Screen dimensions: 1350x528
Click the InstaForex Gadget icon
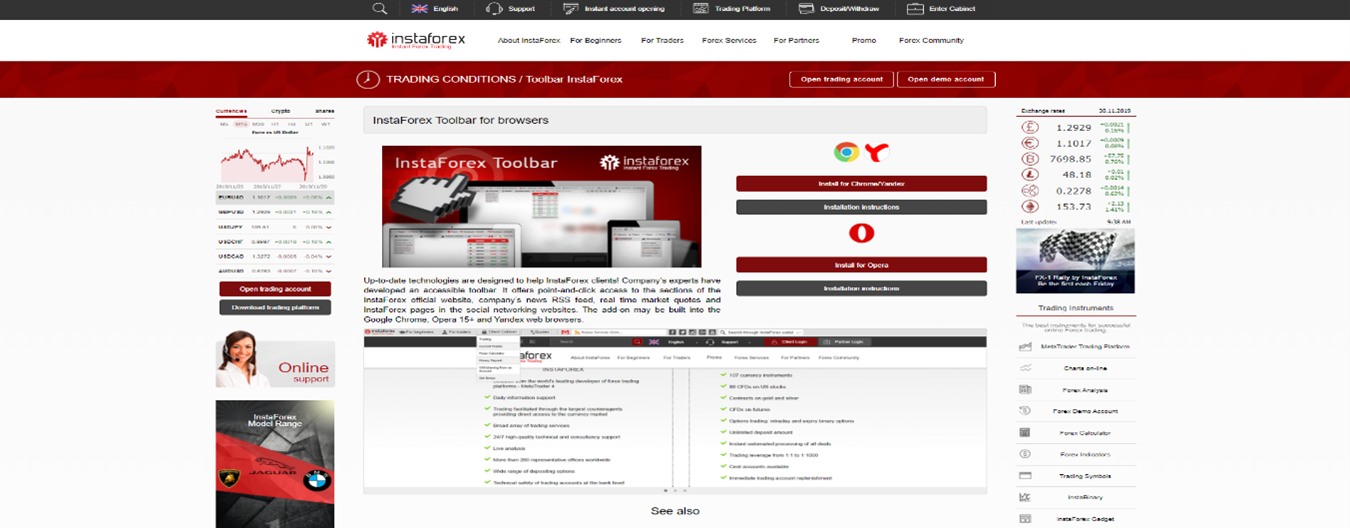point(1025,519)
